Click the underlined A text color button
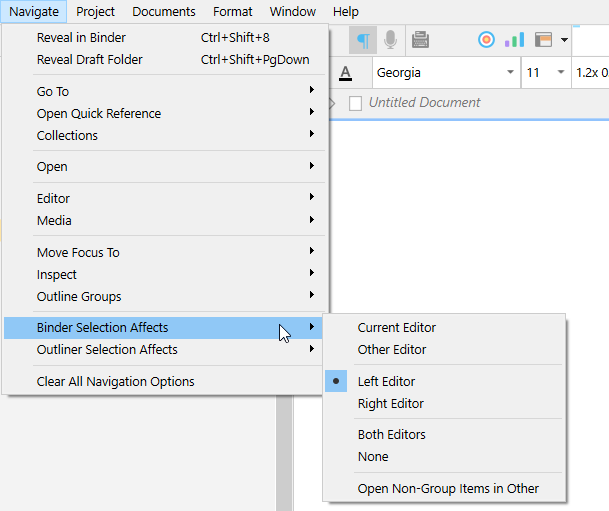 click(346, 73)
